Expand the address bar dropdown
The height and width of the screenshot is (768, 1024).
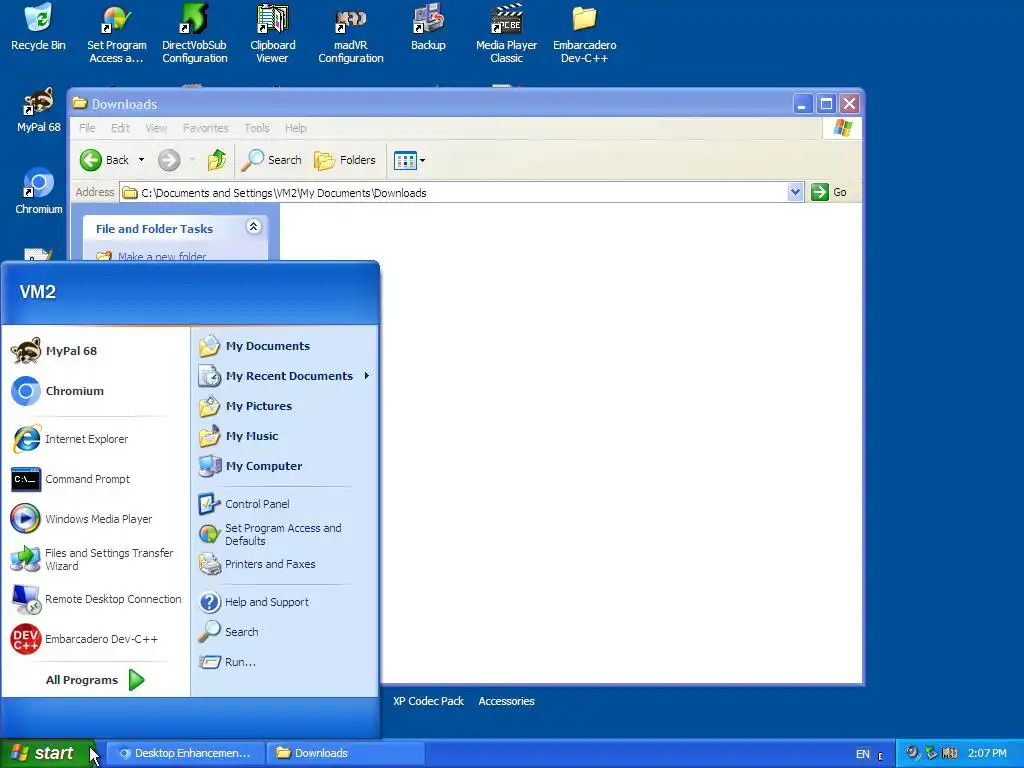(795, 192)
